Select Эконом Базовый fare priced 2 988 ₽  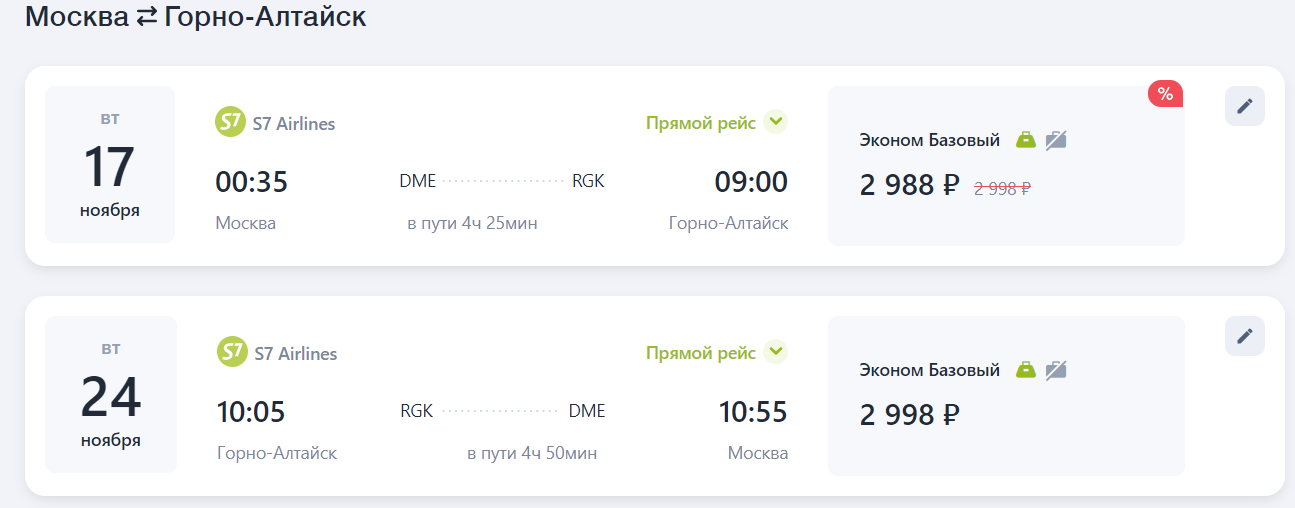click(1006, 166)
